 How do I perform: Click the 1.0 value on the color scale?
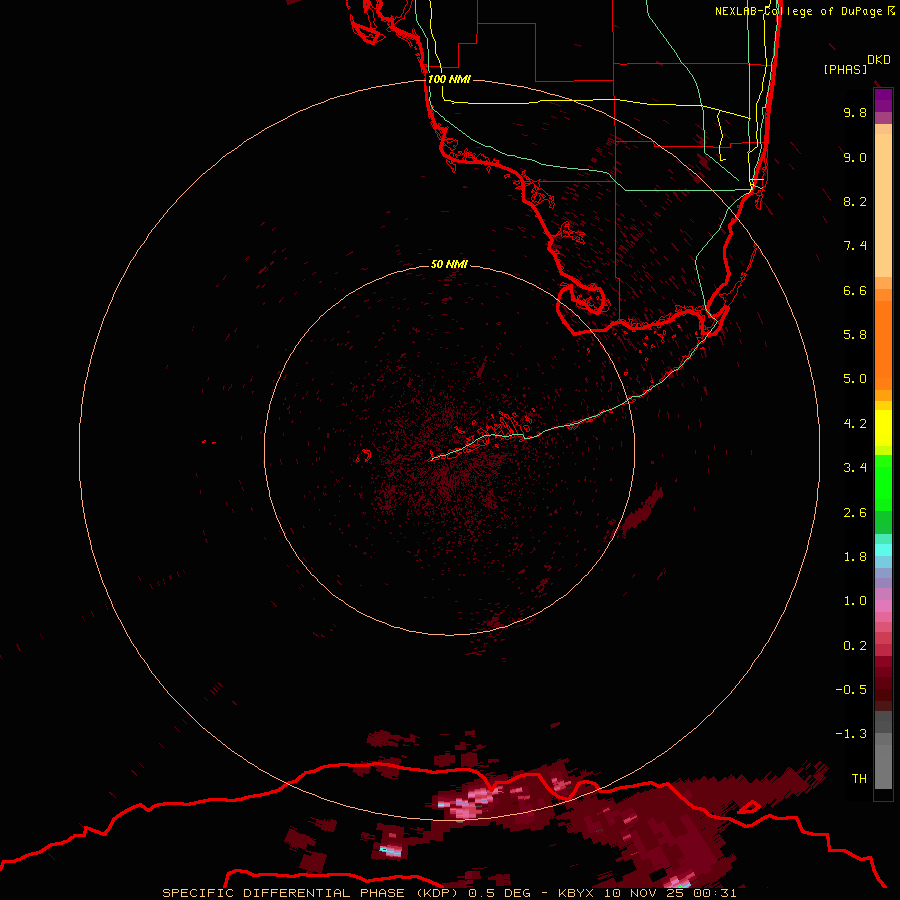(x=855, y=601)
